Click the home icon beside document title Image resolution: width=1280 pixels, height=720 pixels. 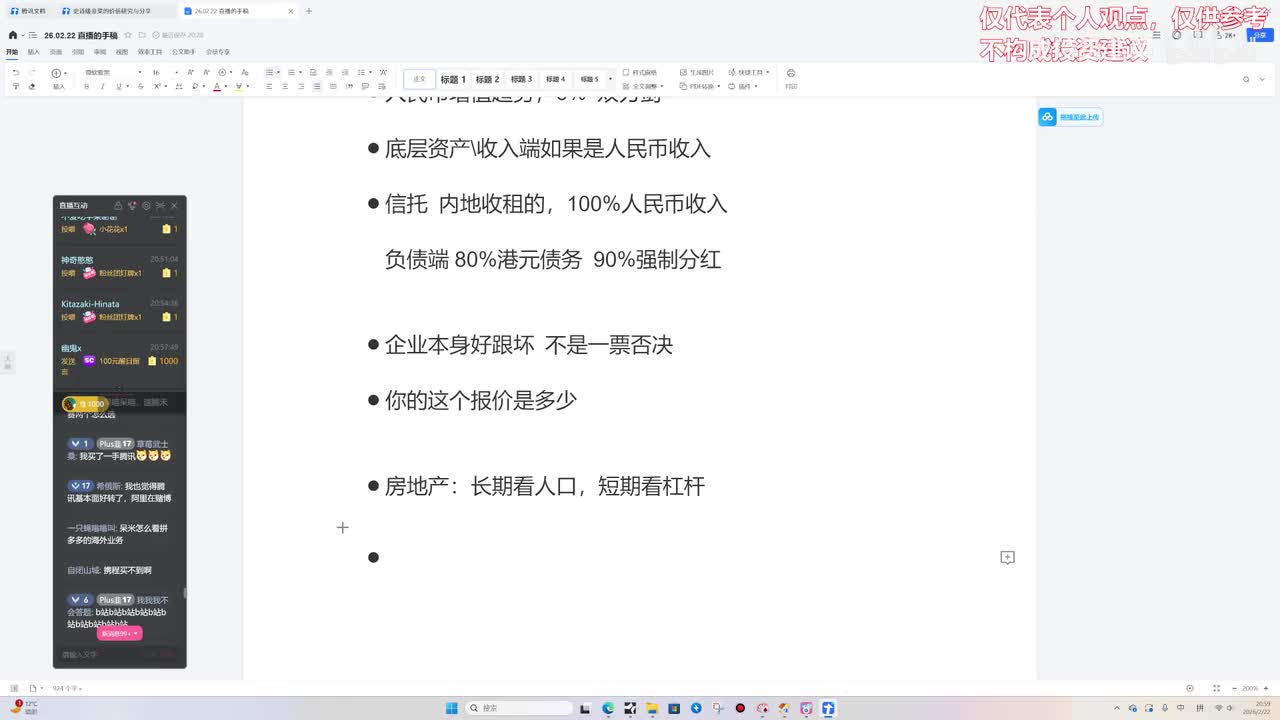point(12,35)
